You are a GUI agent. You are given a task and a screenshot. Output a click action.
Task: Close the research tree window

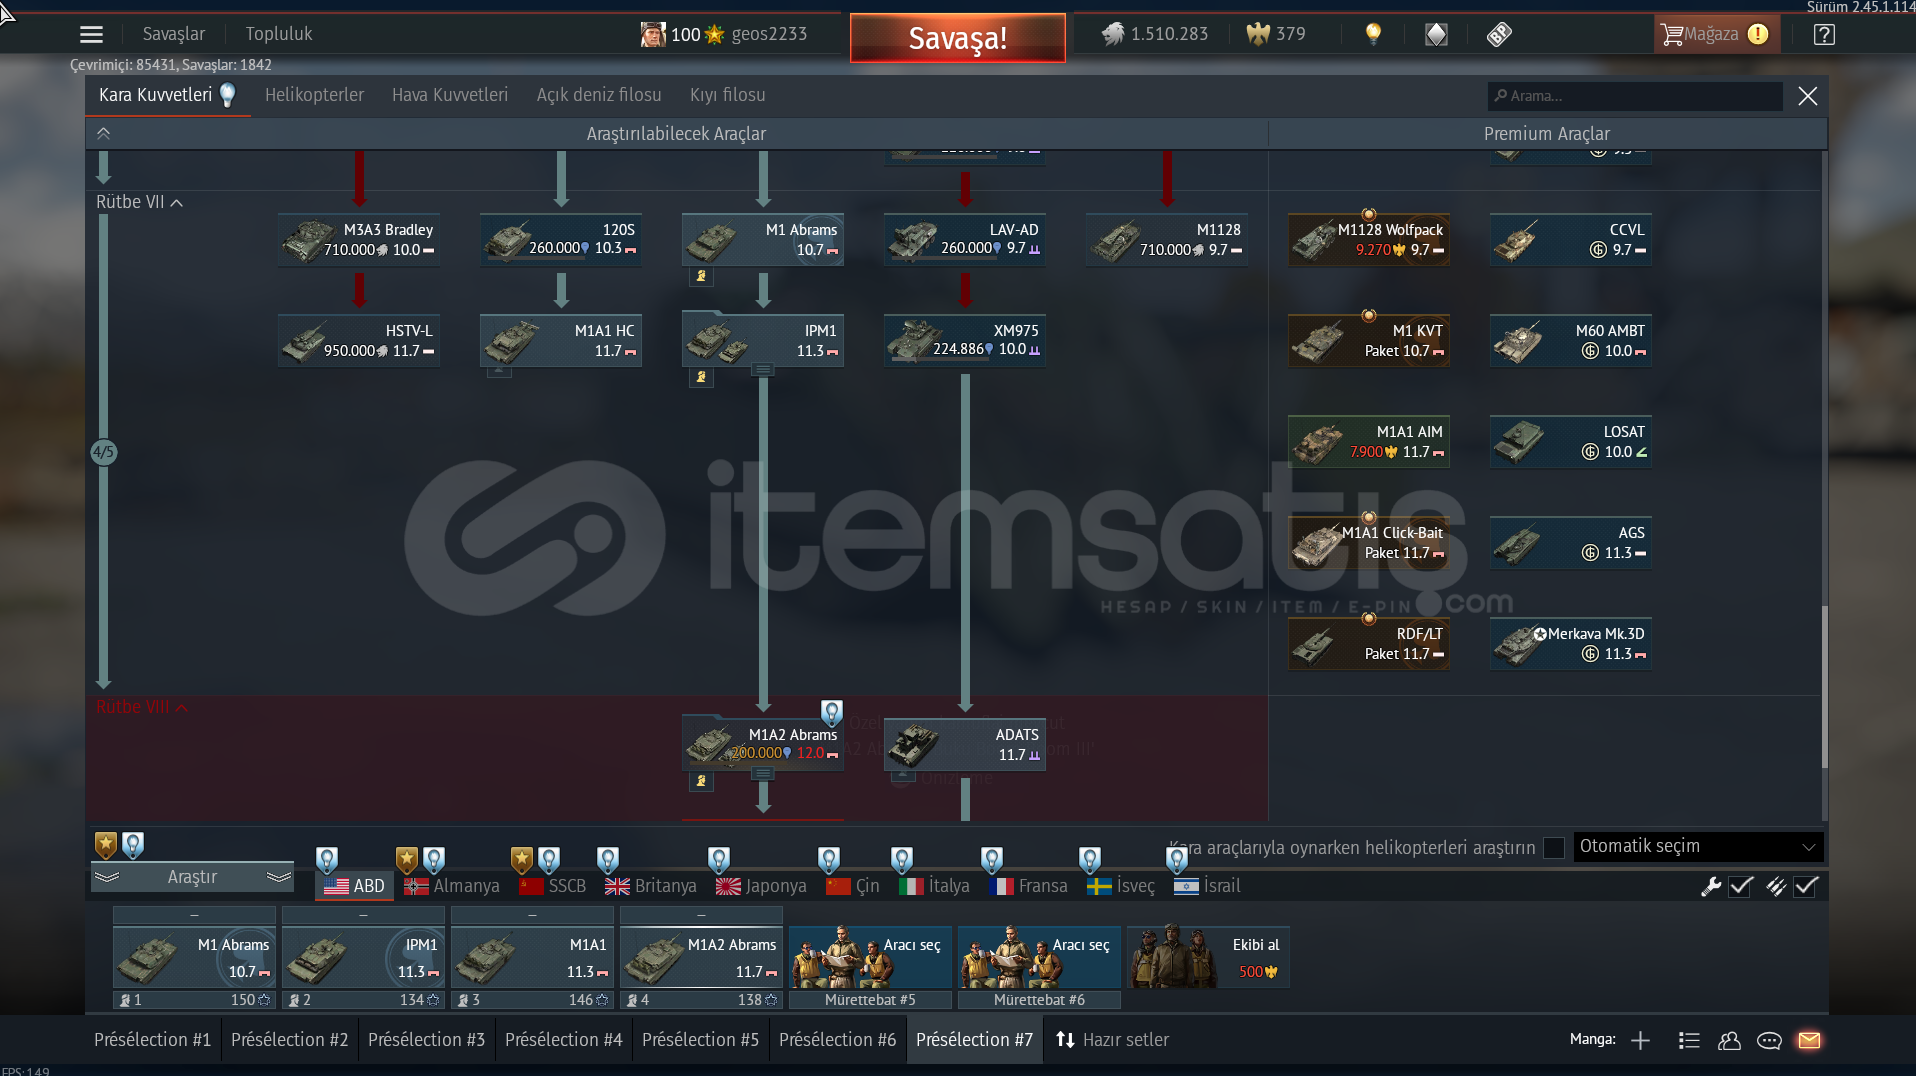coord(1807,96)
